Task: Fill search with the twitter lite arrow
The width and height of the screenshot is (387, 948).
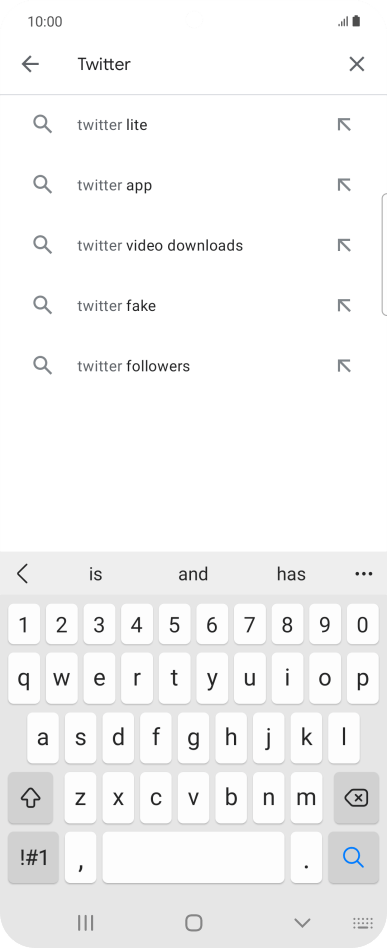Action: pos(344,125)
